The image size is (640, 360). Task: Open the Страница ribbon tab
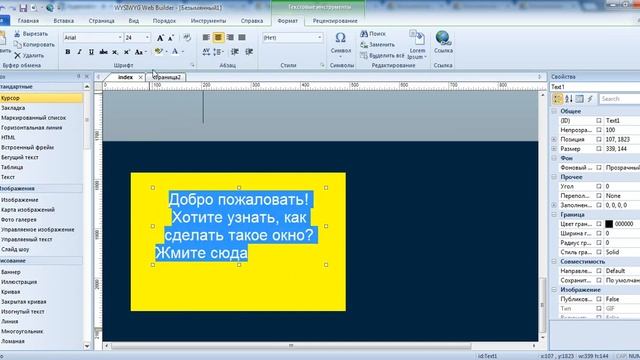102,21
